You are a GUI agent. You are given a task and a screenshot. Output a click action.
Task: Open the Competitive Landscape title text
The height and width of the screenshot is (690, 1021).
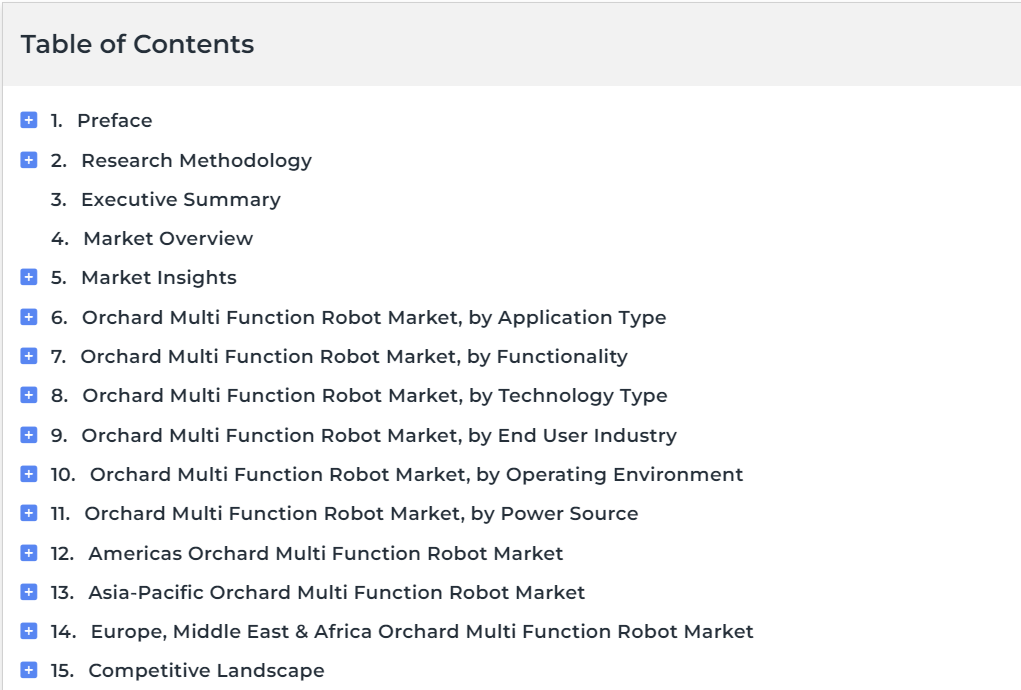tap(206, 670)
